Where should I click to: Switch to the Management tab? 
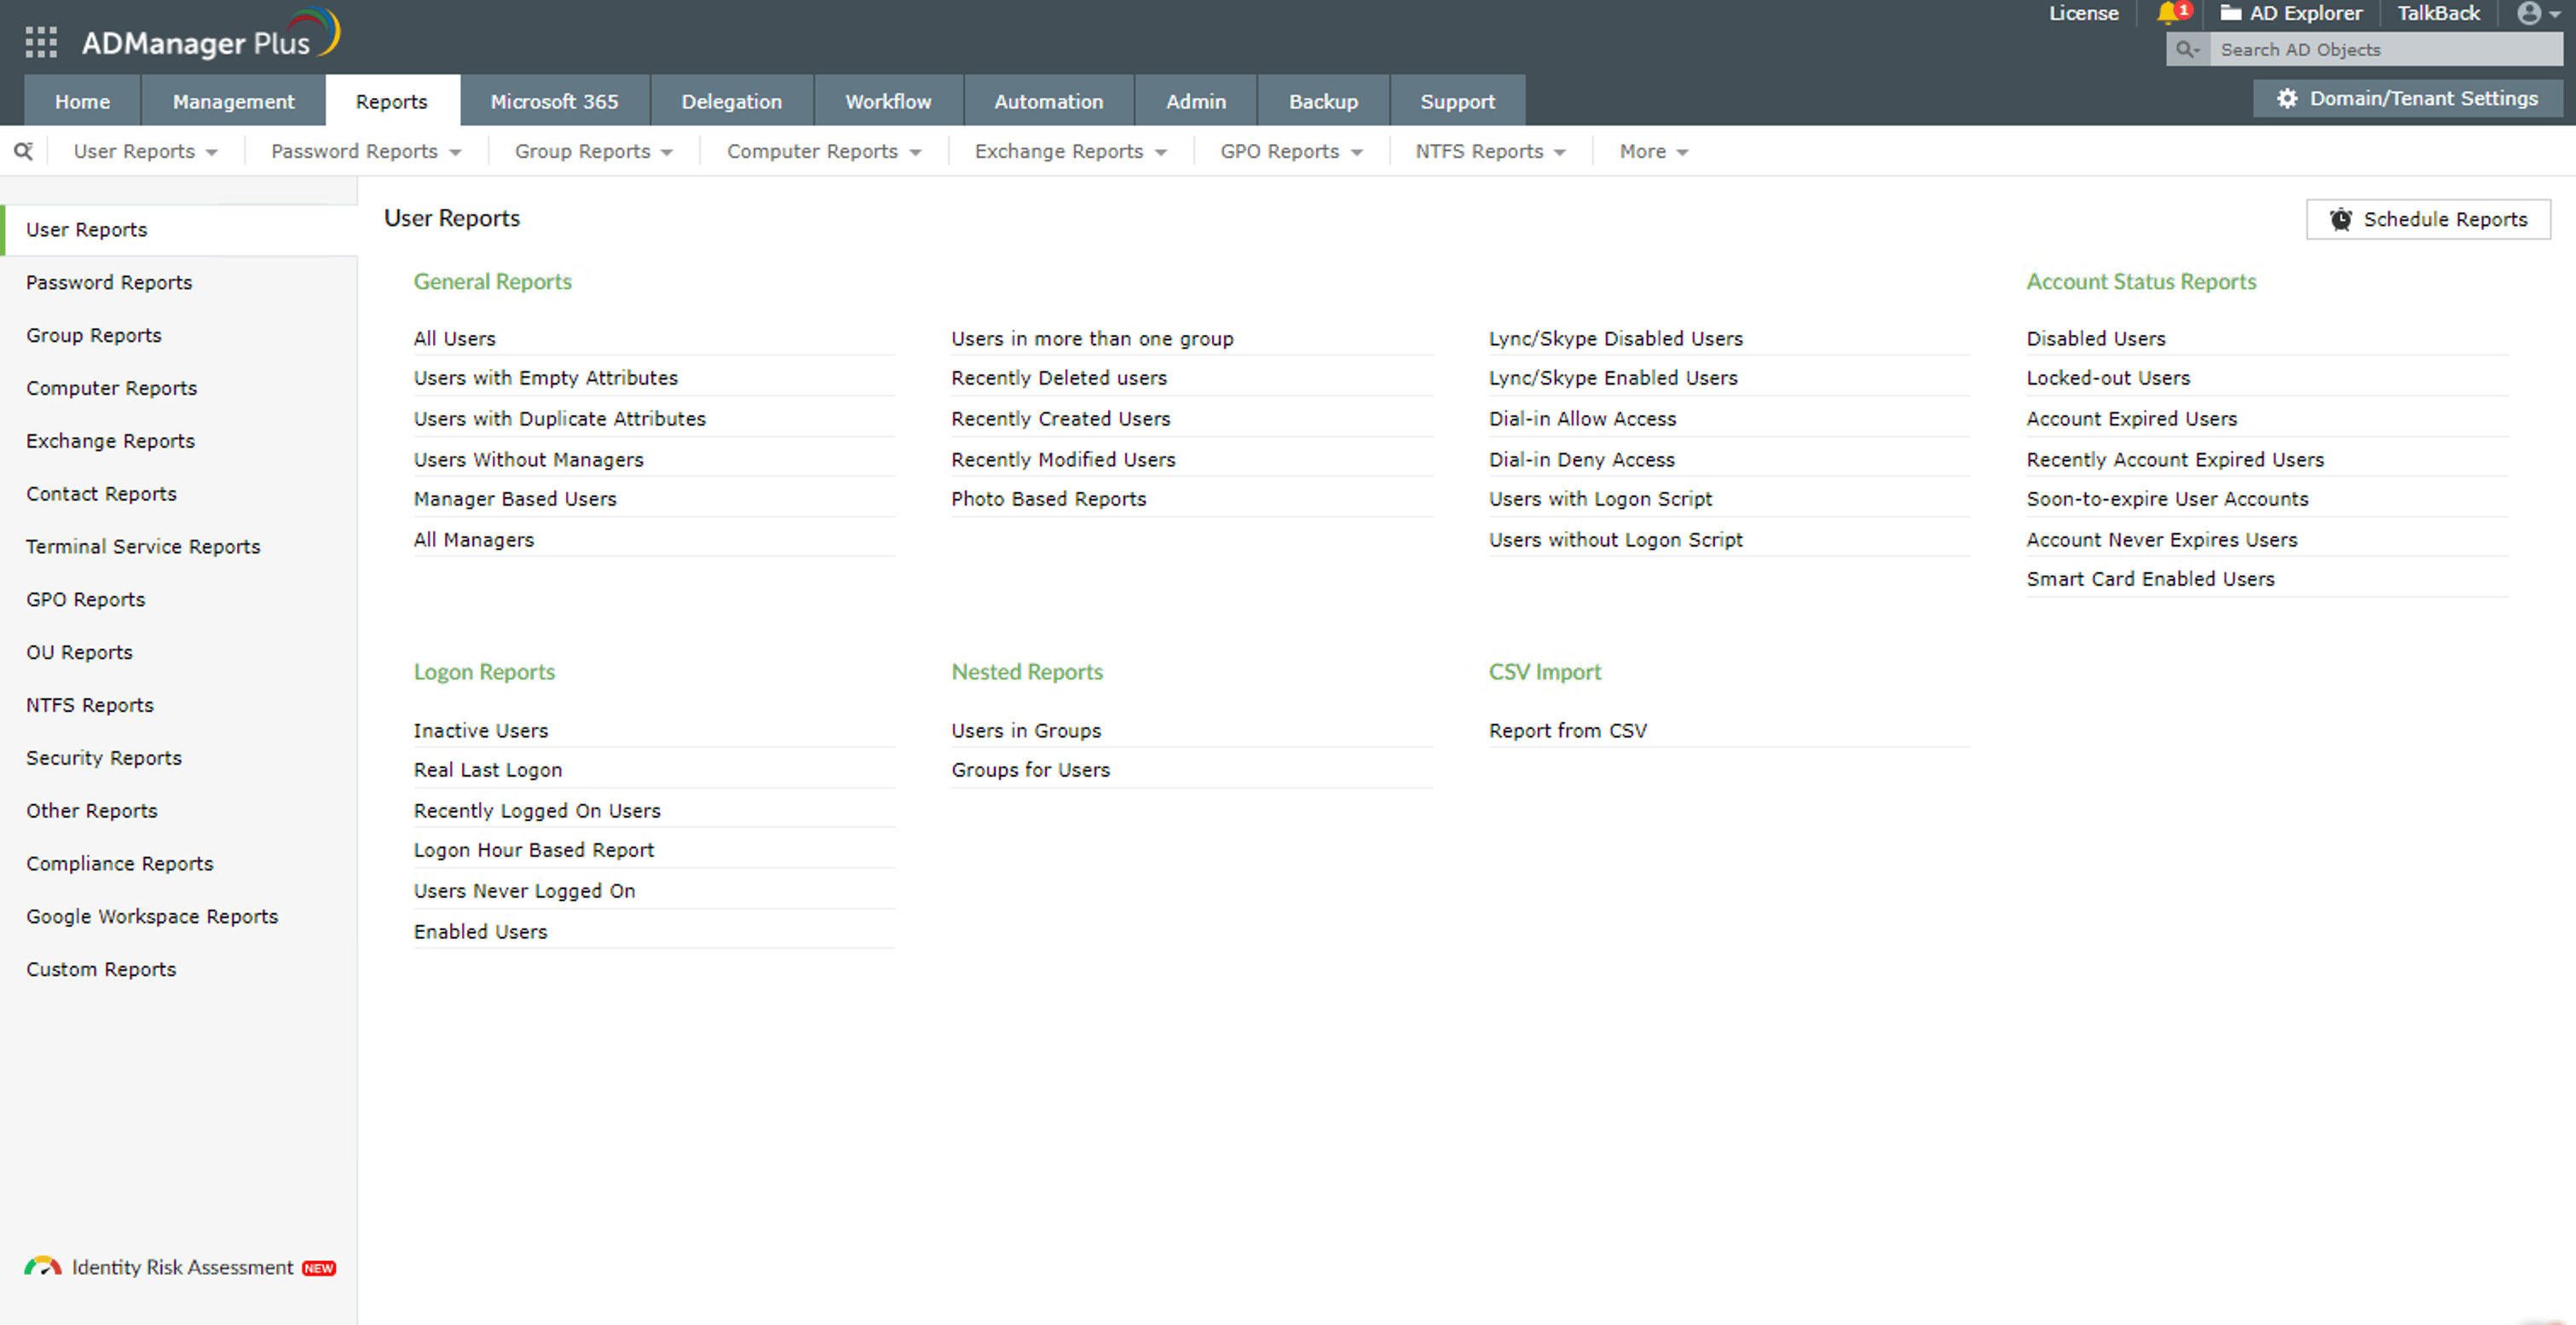[x=233, y=101]
